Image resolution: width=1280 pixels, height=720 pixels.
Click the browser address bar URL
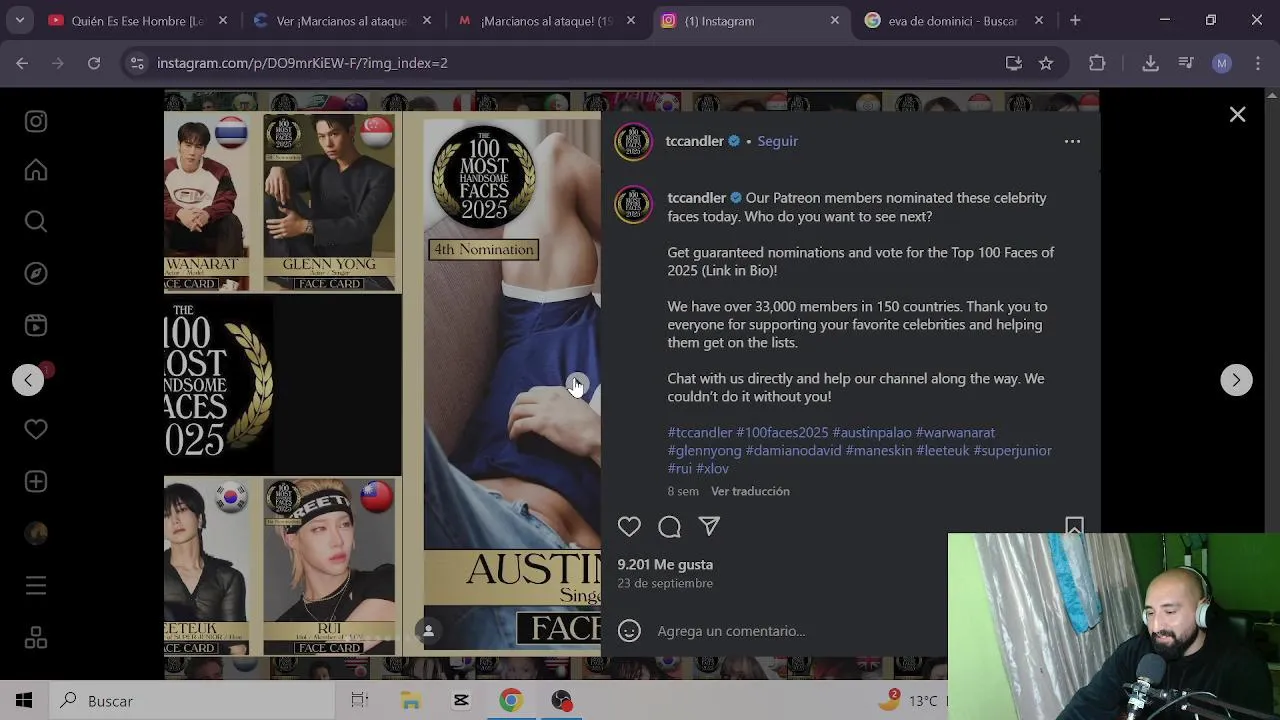tap(302, 63)
